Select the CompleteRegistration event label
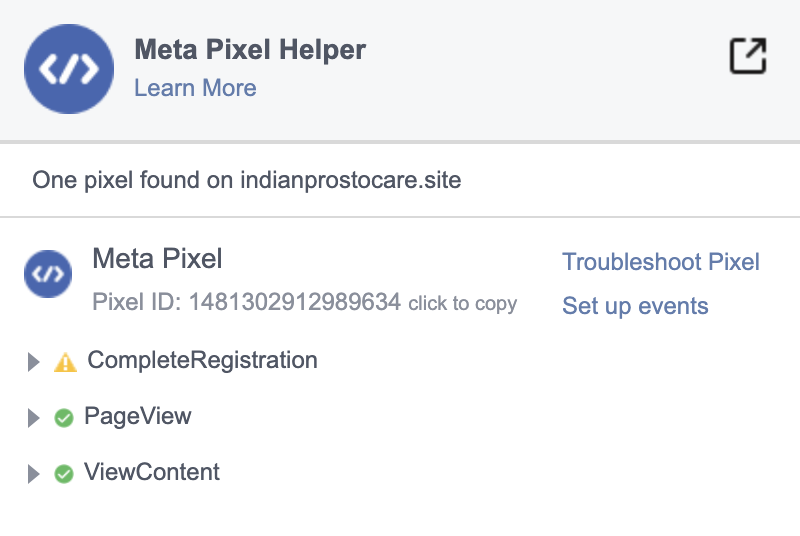The image size is (800, 536). [x=202, y=360]
